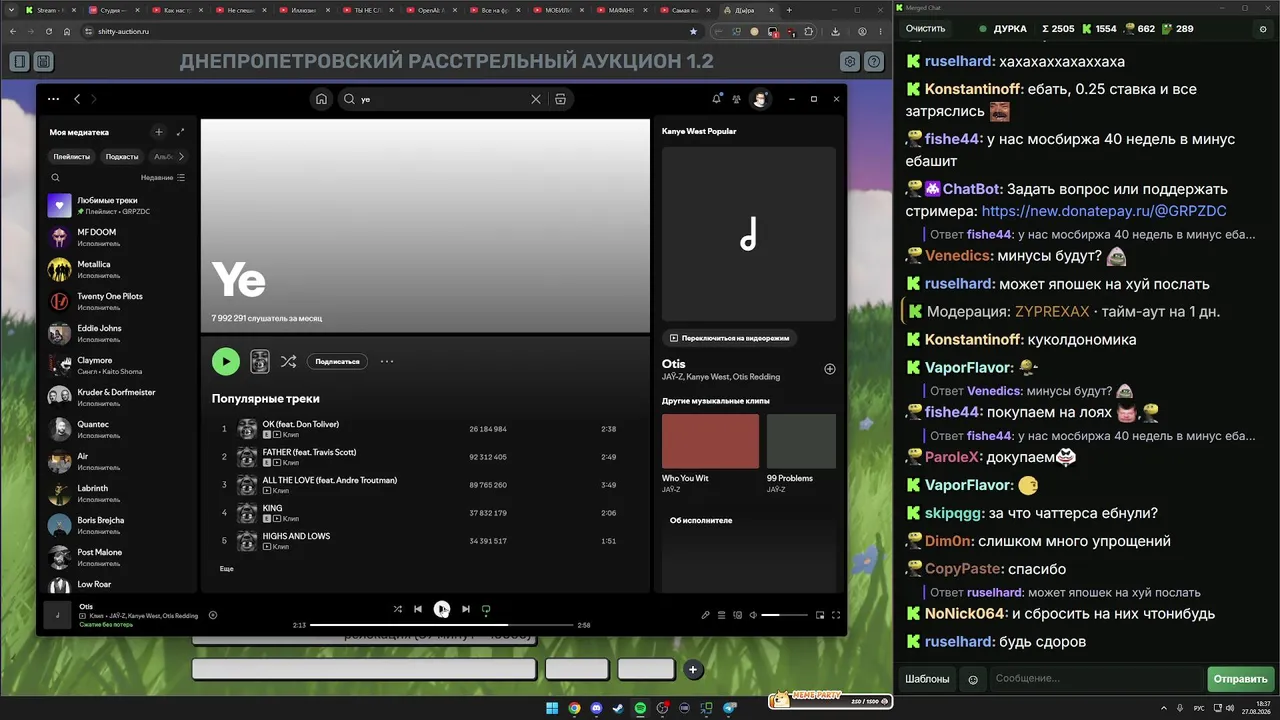1280x720 pixels.
Task: Toggle repeat in the player bar
Action: [486, 609]
